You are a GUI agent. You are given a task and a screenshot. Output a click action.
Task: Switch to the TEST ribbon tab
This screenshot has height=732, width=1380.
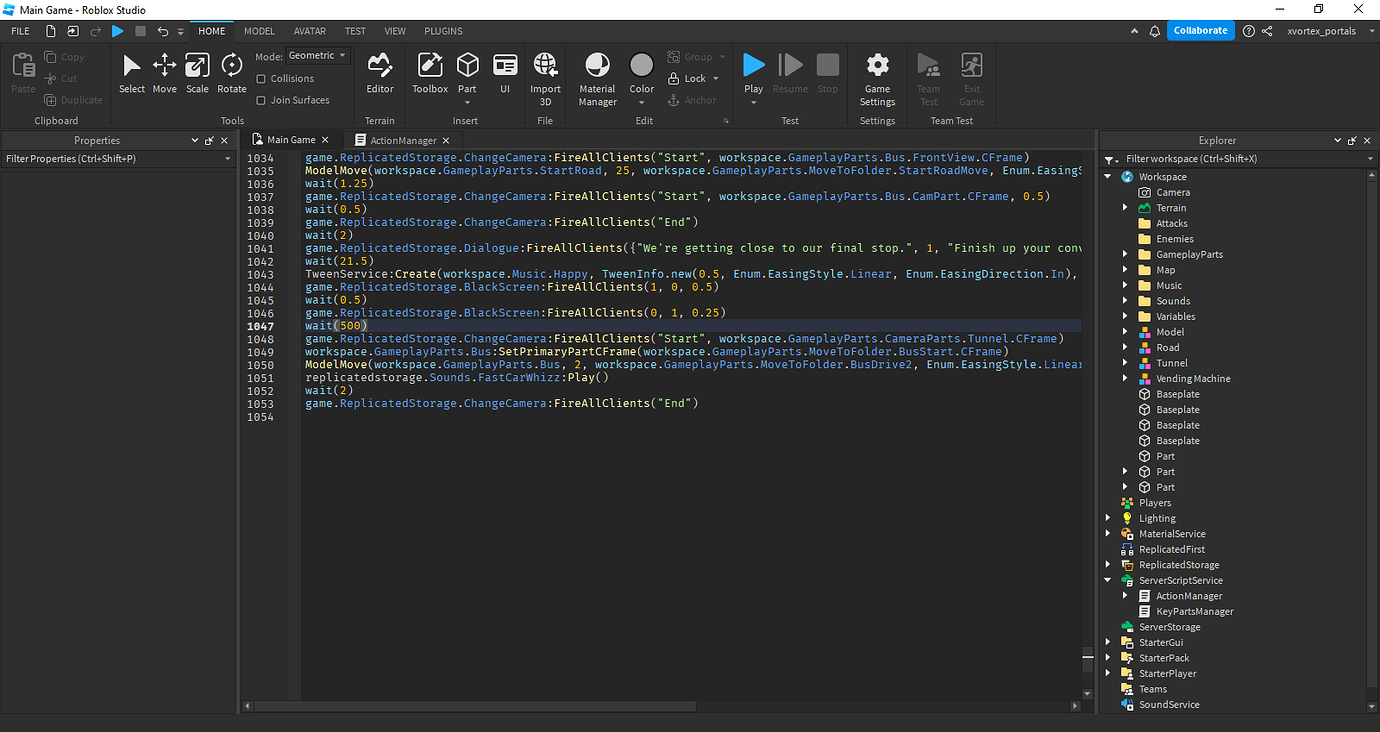[355, 31]
